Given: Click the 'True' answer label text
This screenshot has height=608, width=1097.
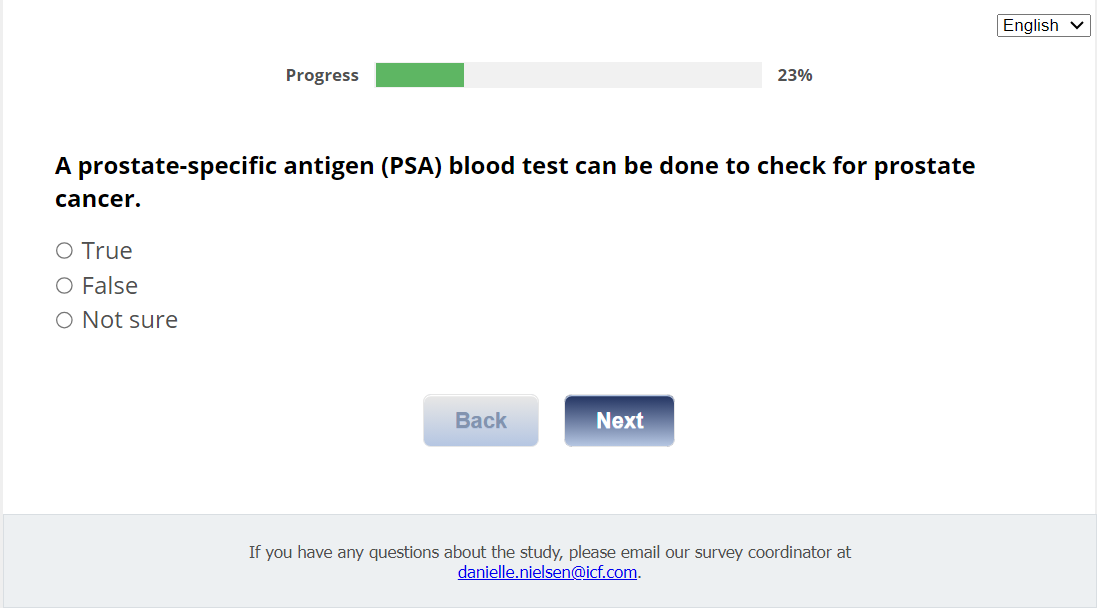Looking at the screenshot, I should (x=107, y=251).
